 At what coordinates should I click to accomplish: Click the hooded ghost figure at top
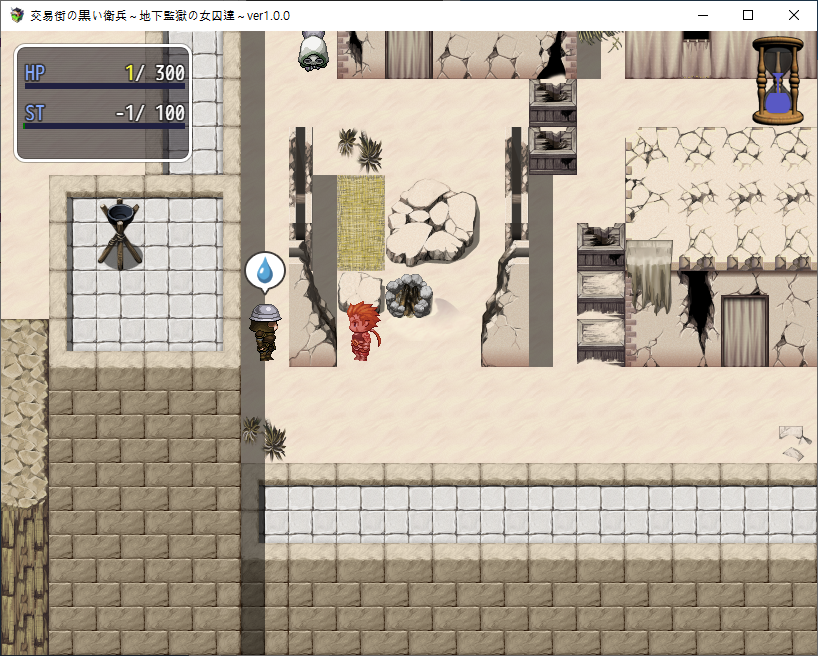(312, 51)
